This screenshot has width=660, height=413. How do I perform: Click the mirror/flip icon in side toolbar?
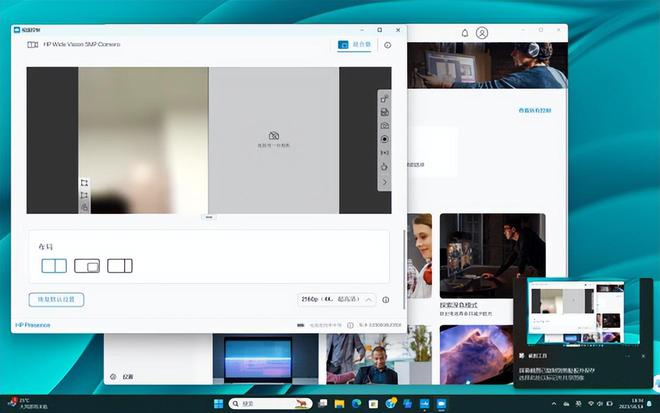coord(384,153)
